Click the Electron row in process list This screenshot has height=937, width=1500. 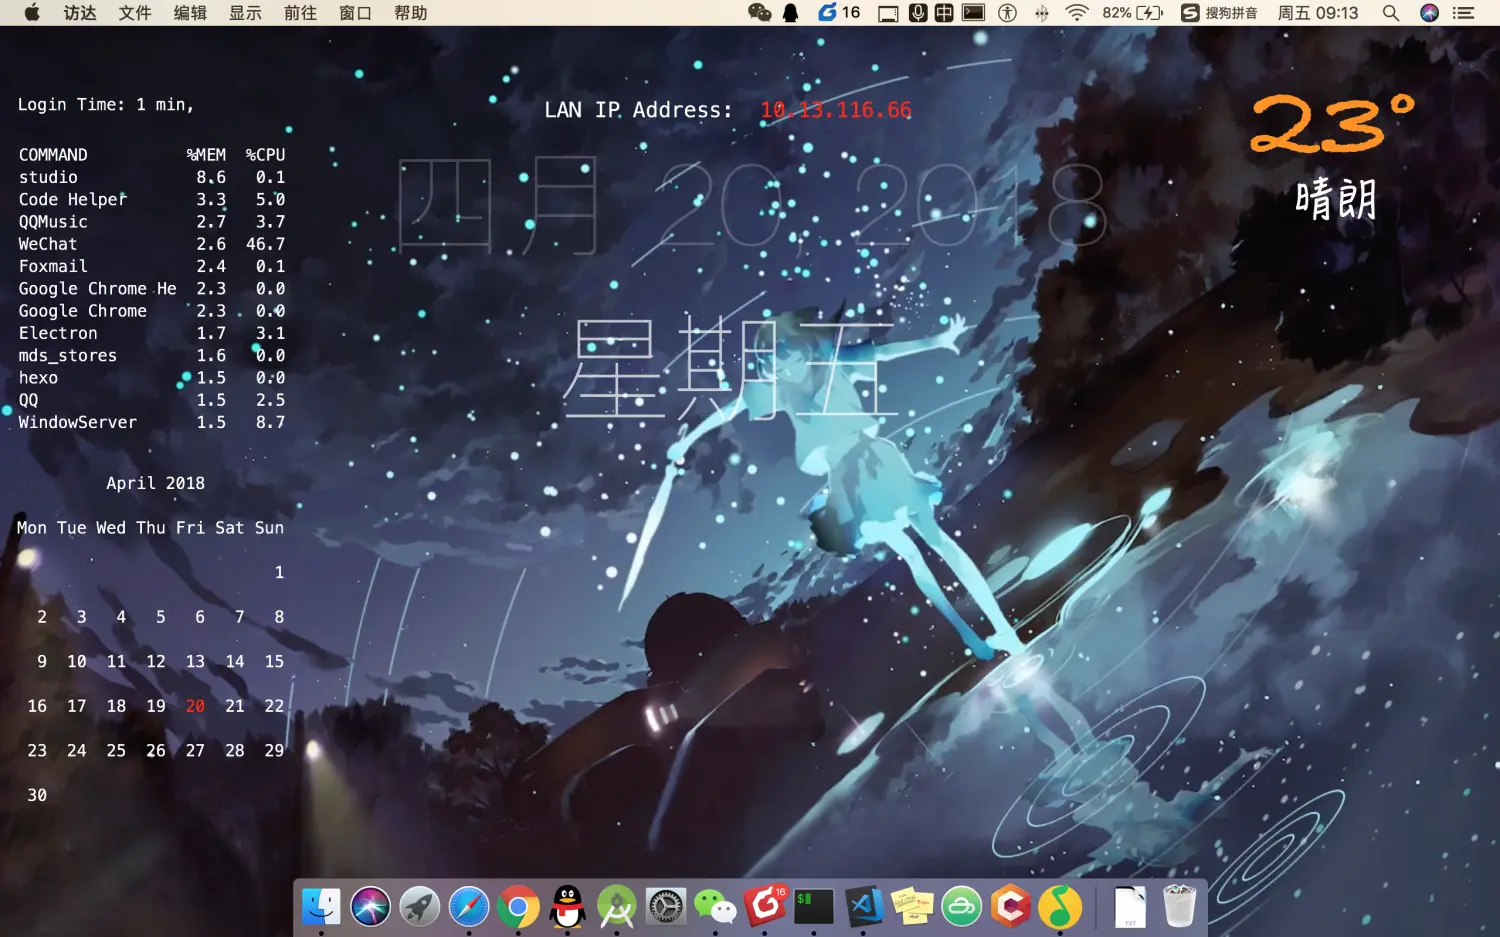coord(152,333)
